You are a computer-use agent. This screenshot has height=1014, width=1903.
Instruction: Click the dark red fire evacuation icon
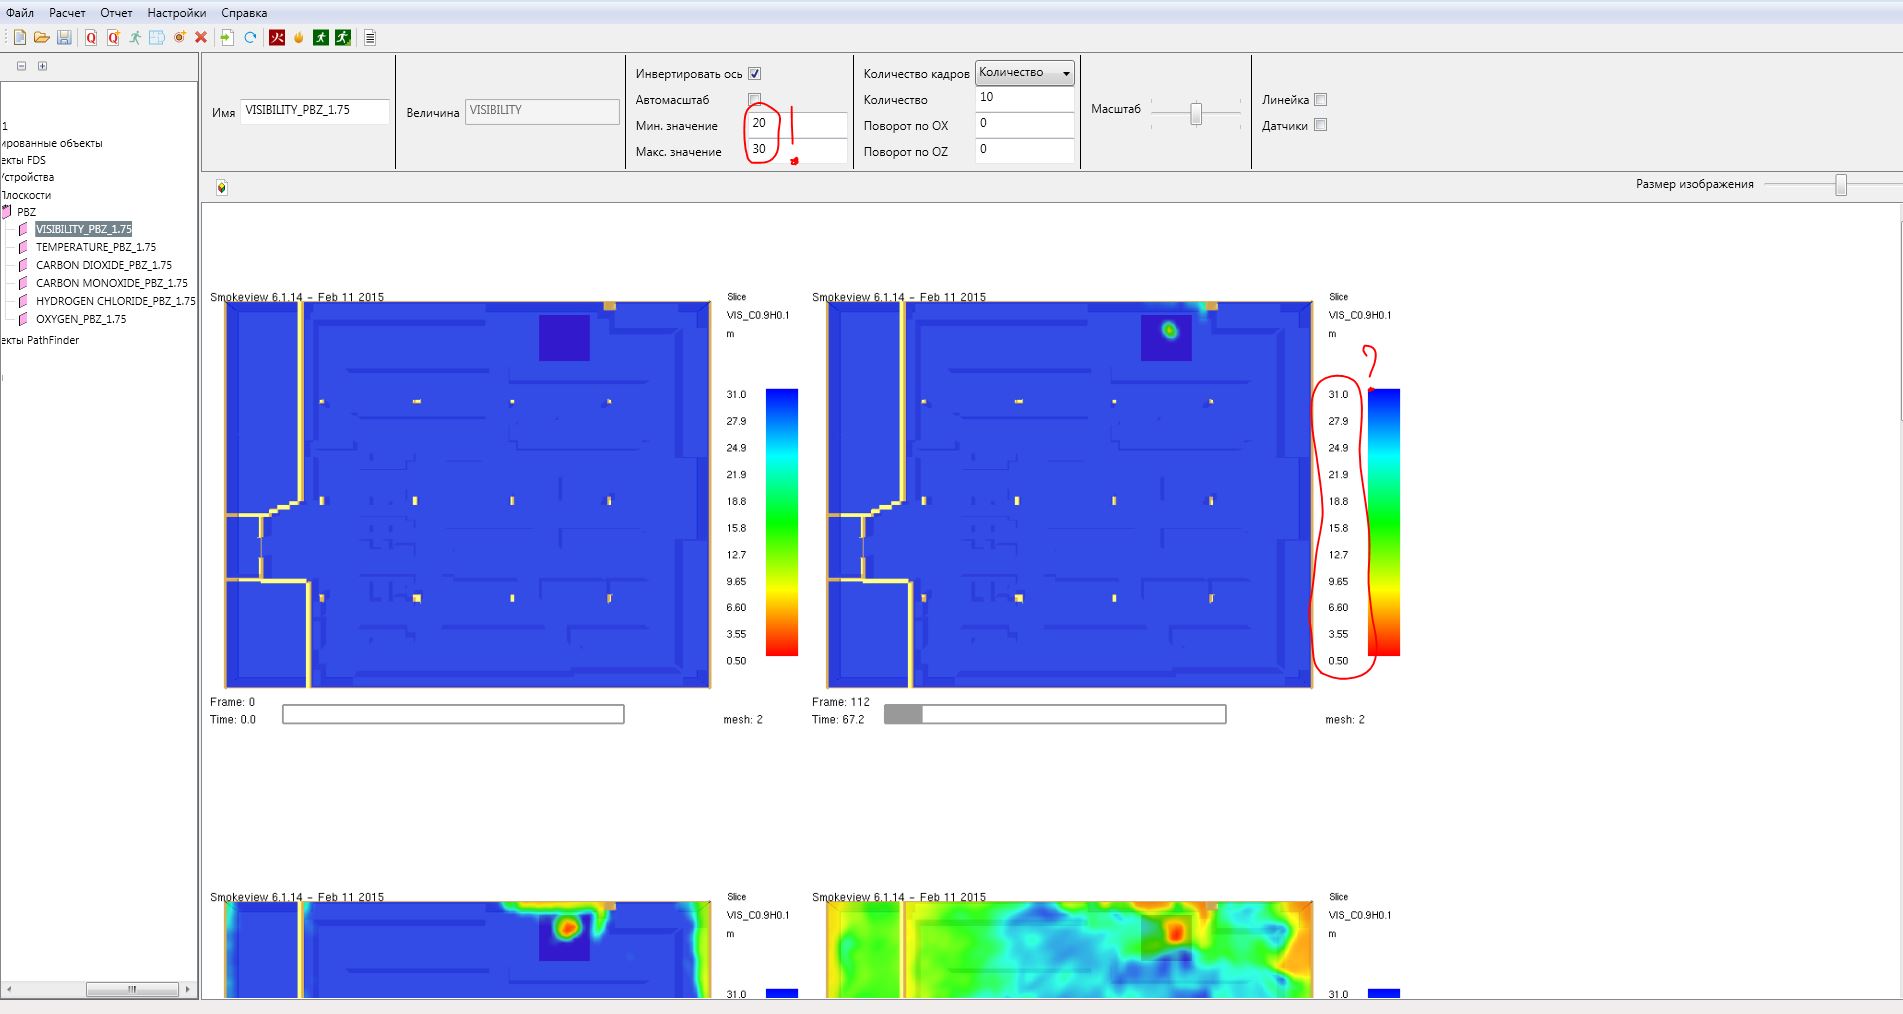point(277,37)
